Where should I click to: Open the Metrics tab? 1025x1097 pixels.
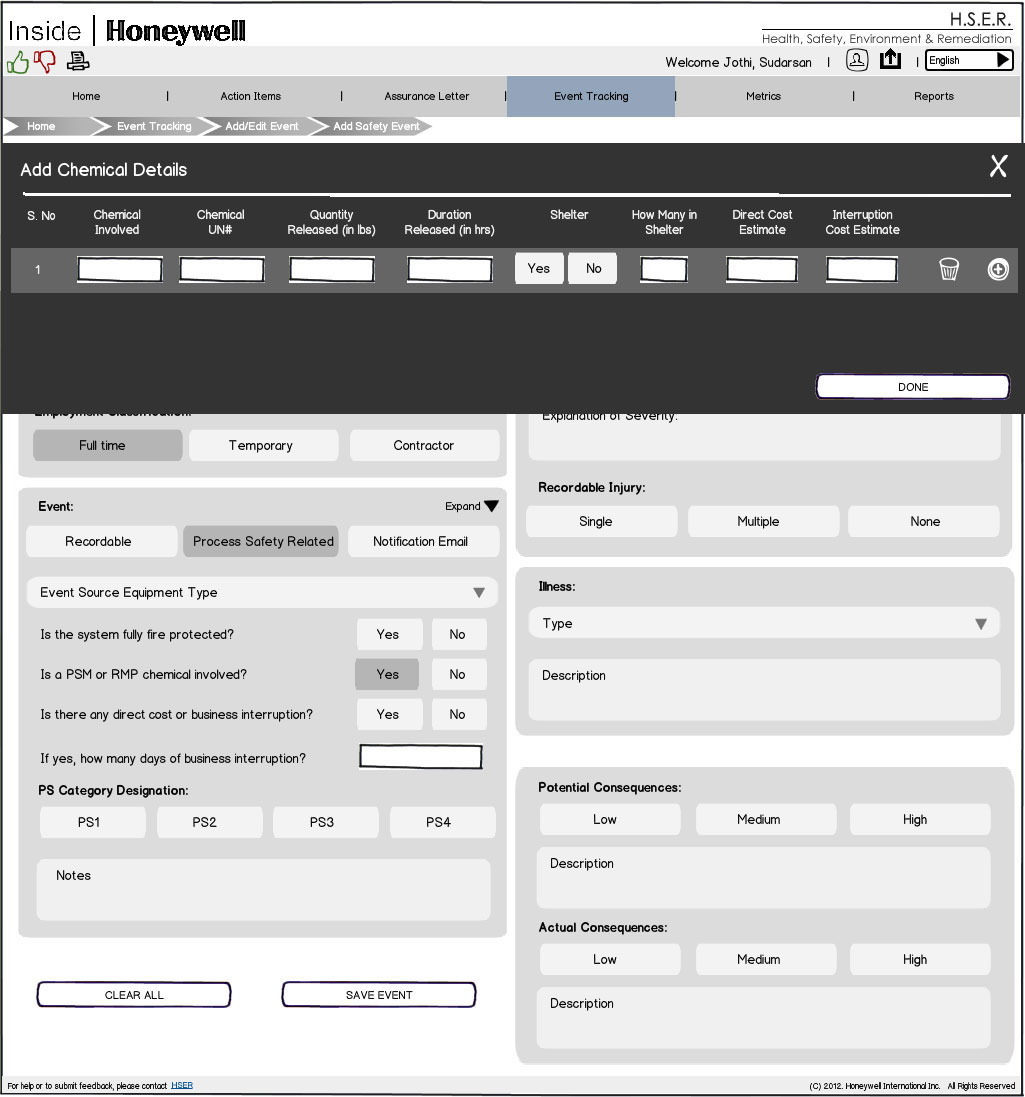[763, 96]
